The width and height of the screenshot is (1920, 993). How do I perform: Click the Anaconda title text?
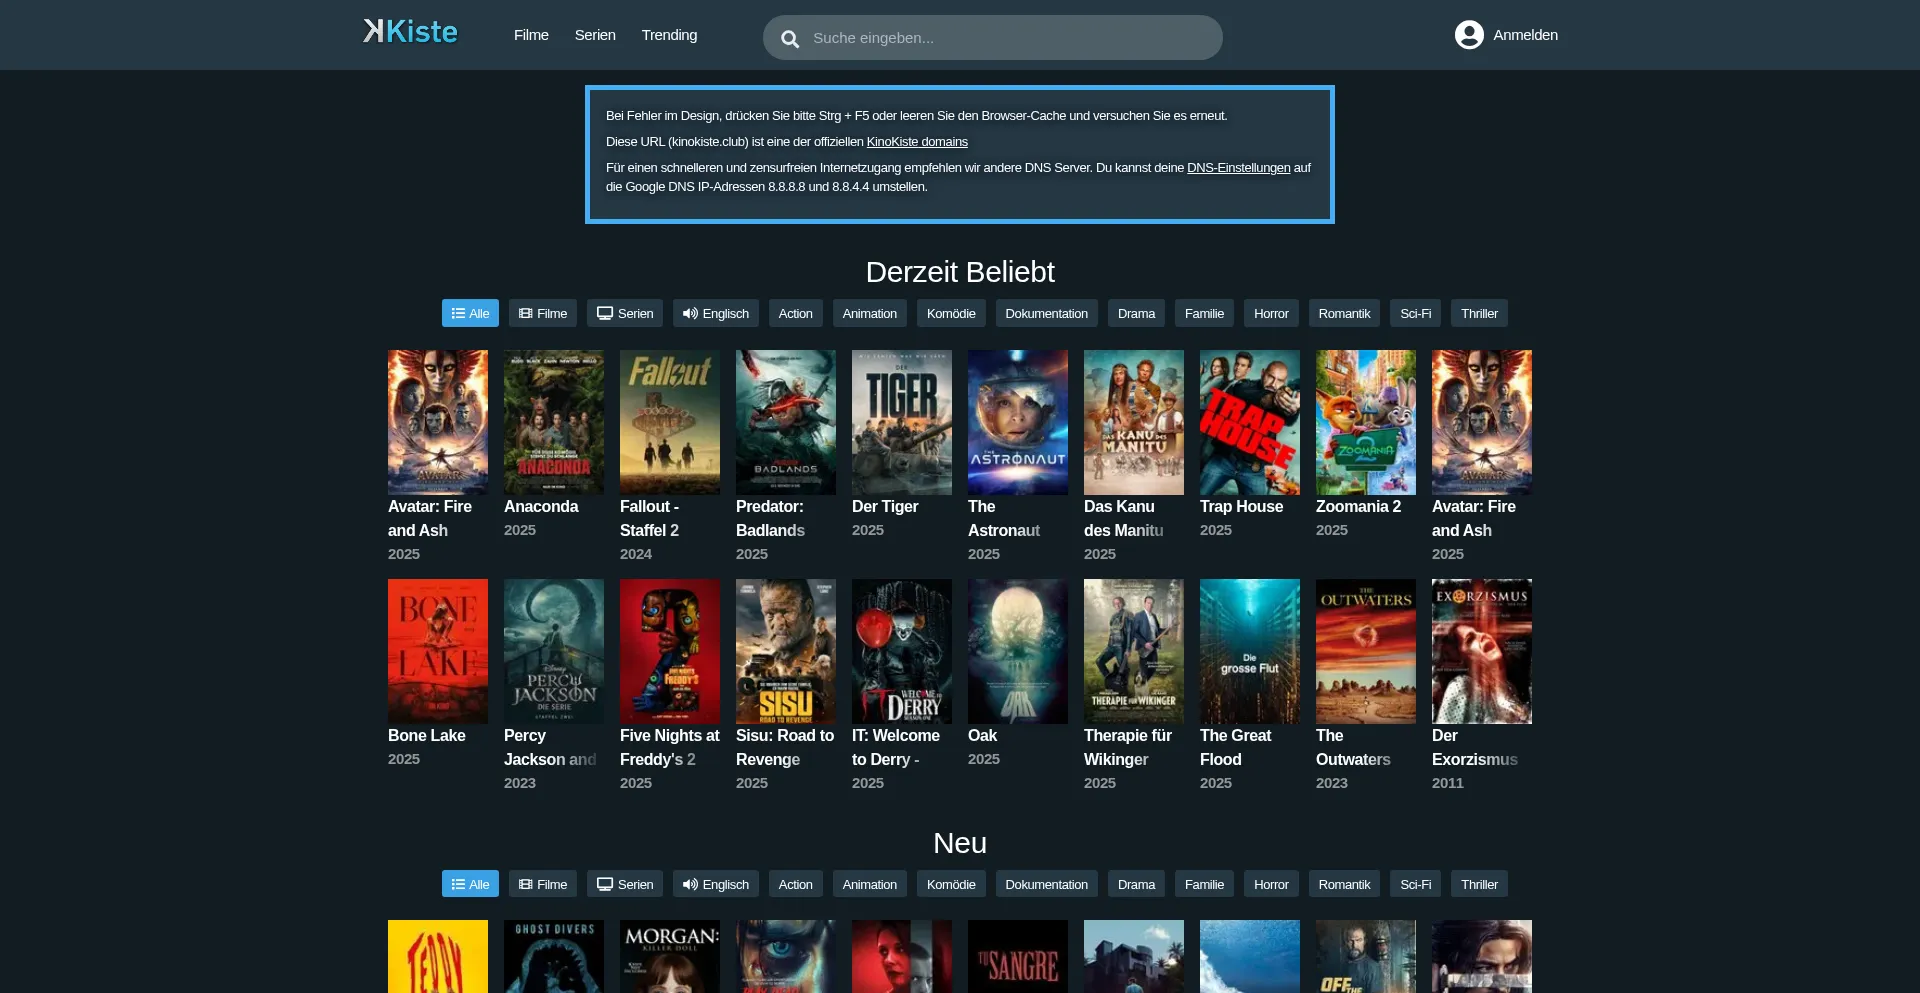[x=541, y=507]
